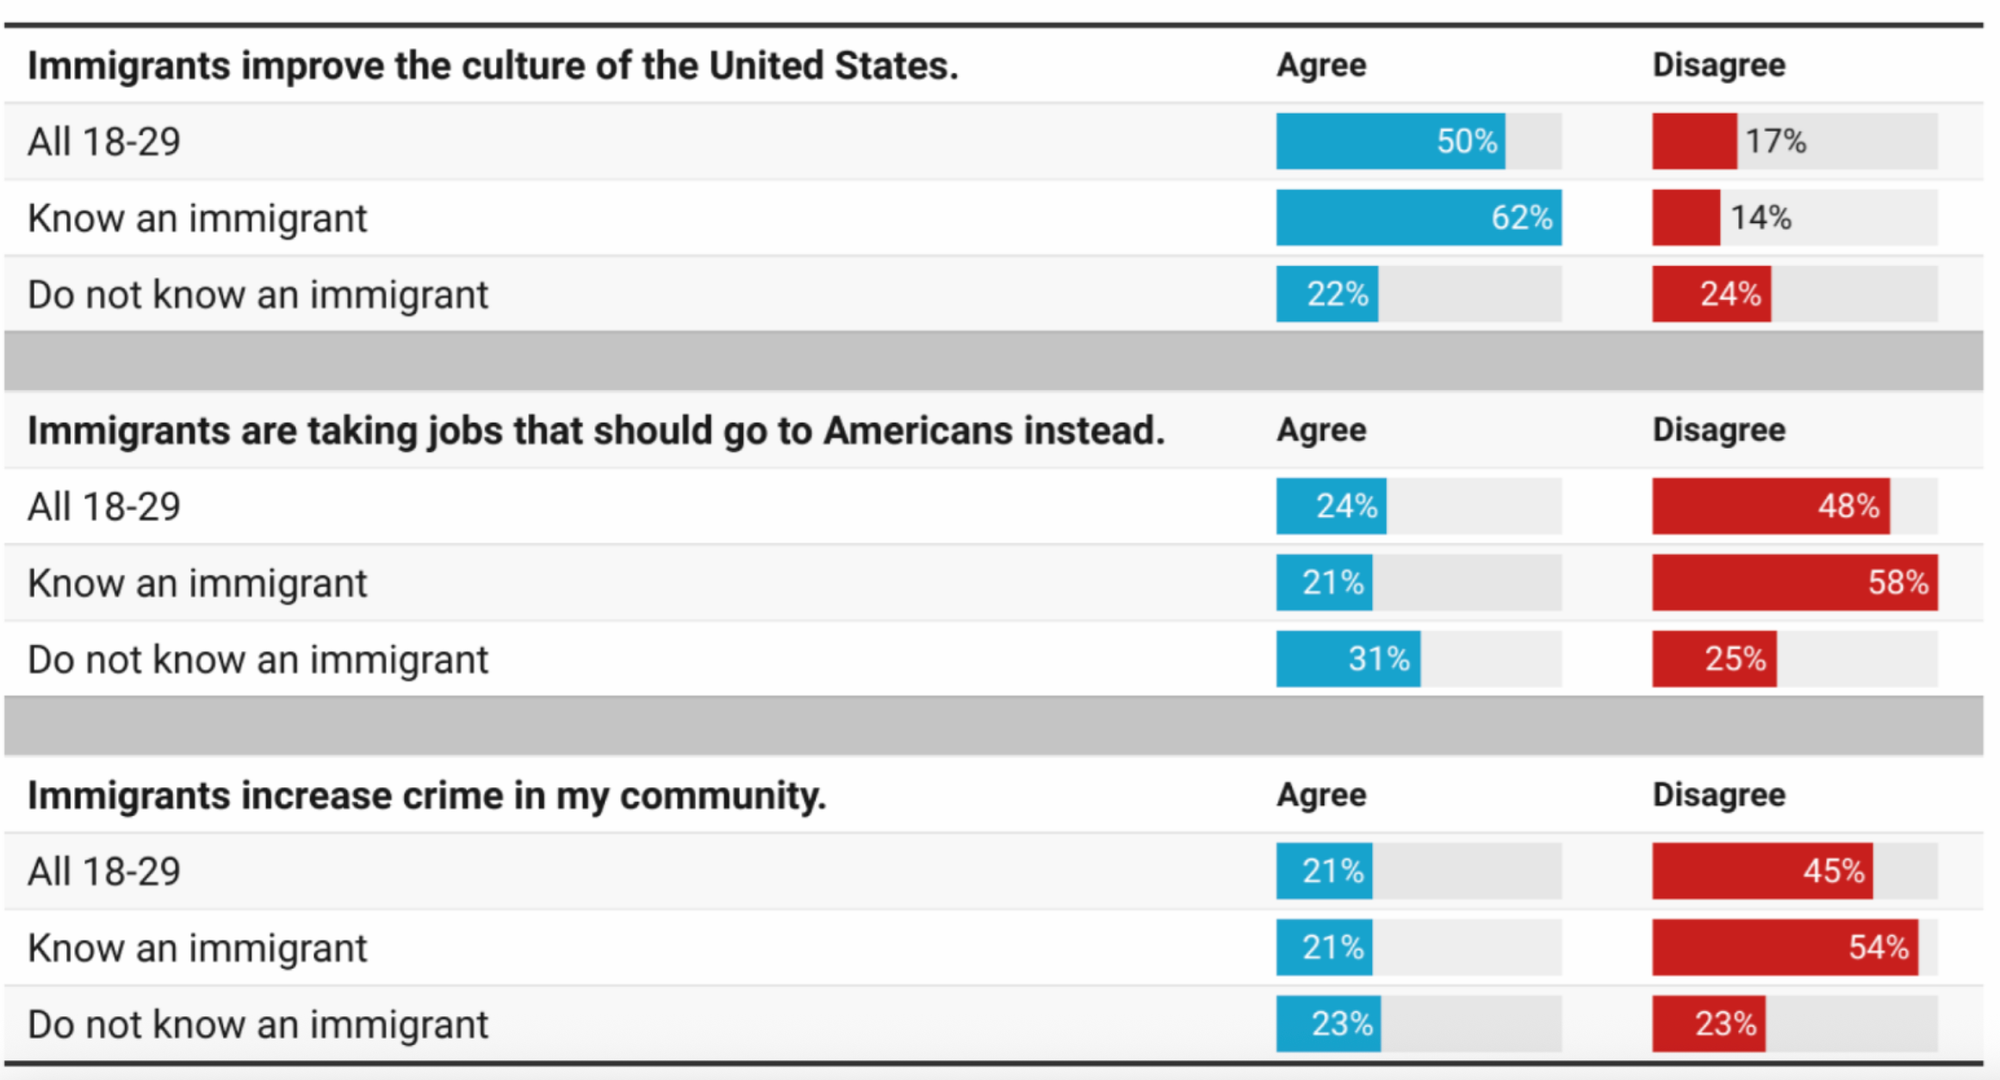Click the 54% red disagree bar
The height and width of the screenshot is (1080, 2000).
coord(1785,948)
